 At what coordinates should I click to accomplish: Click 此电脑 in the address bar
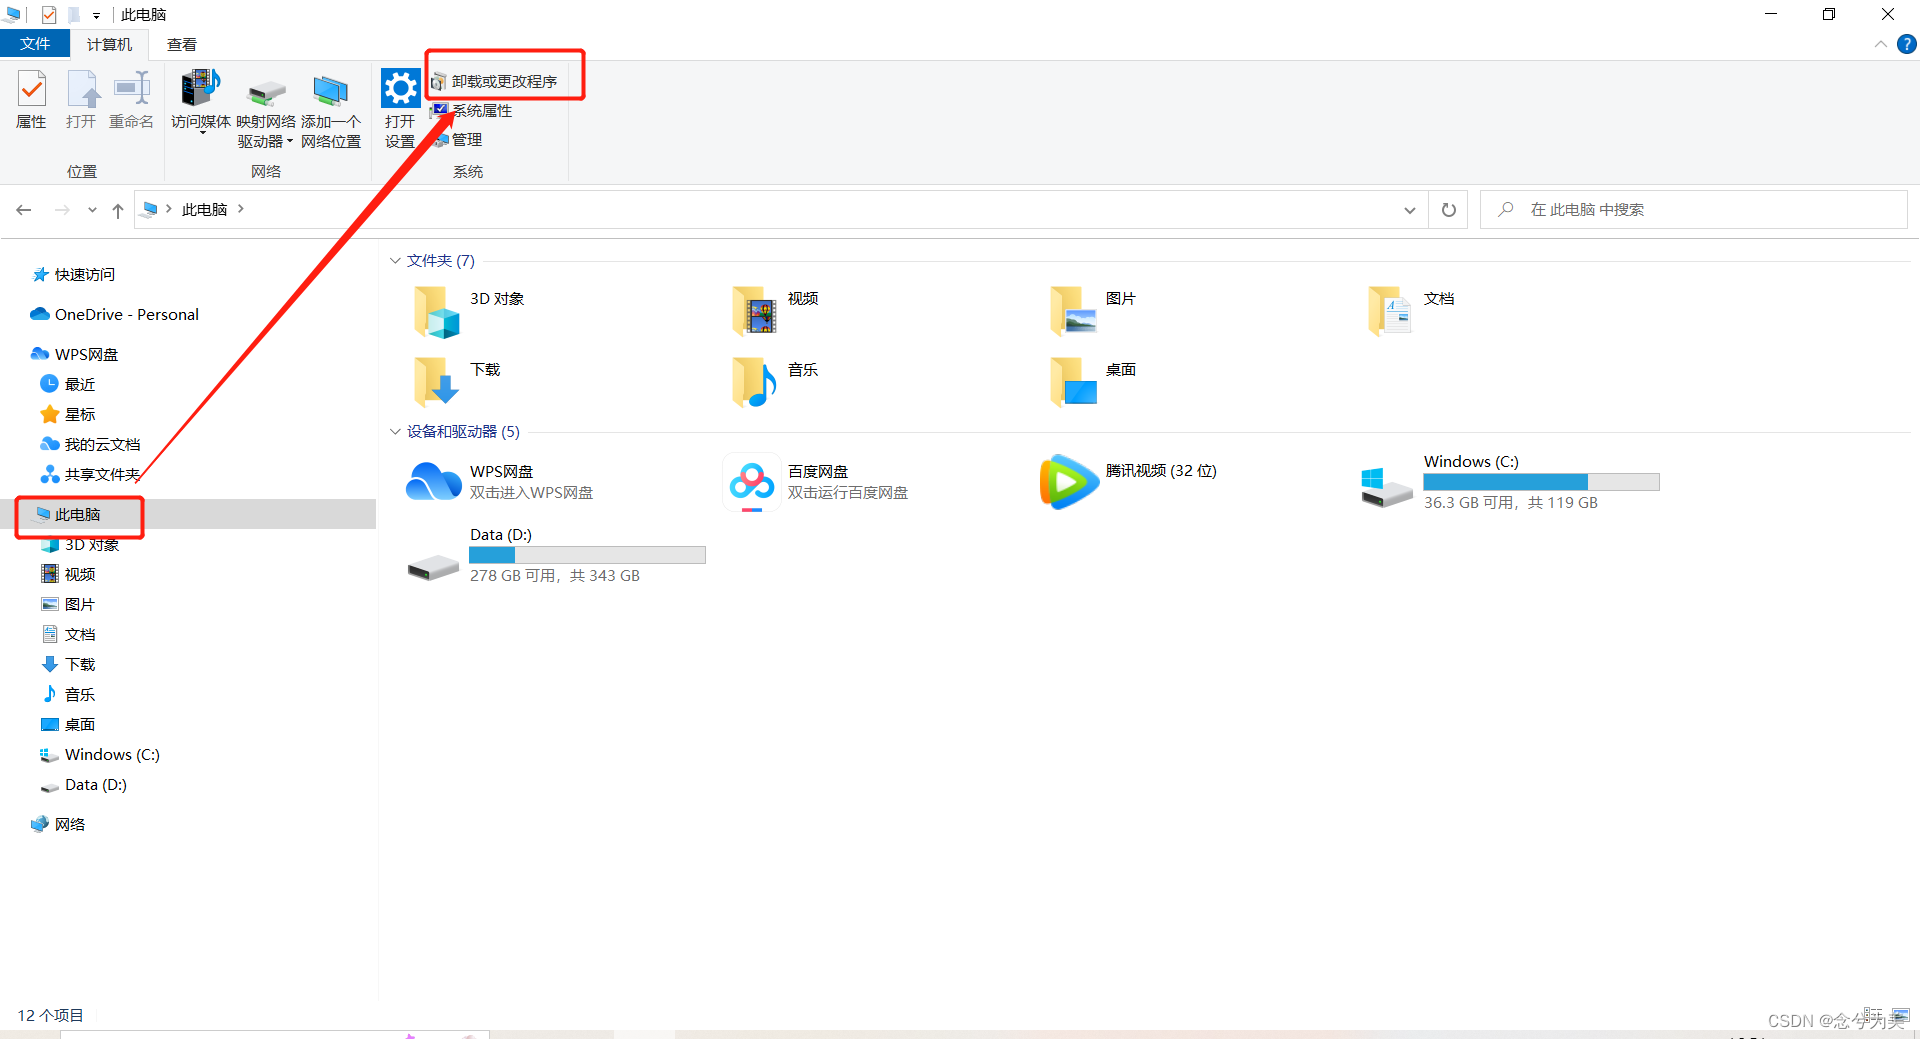coord(204,209)
